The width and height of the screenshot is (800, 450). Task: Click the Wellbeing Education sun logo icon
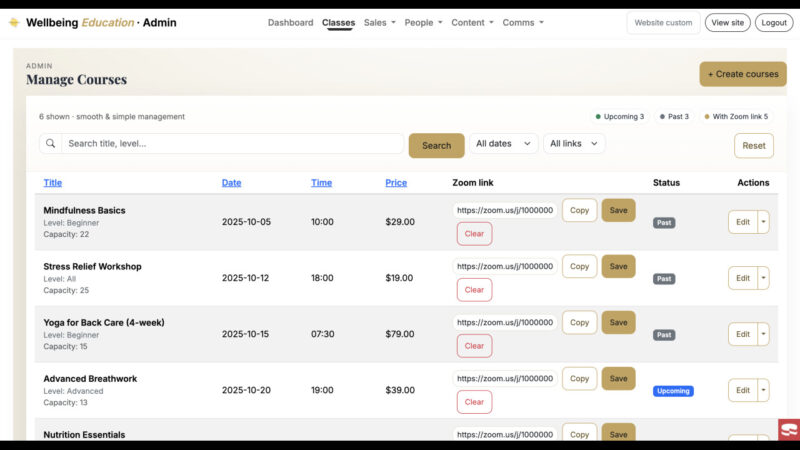(14, 22)
